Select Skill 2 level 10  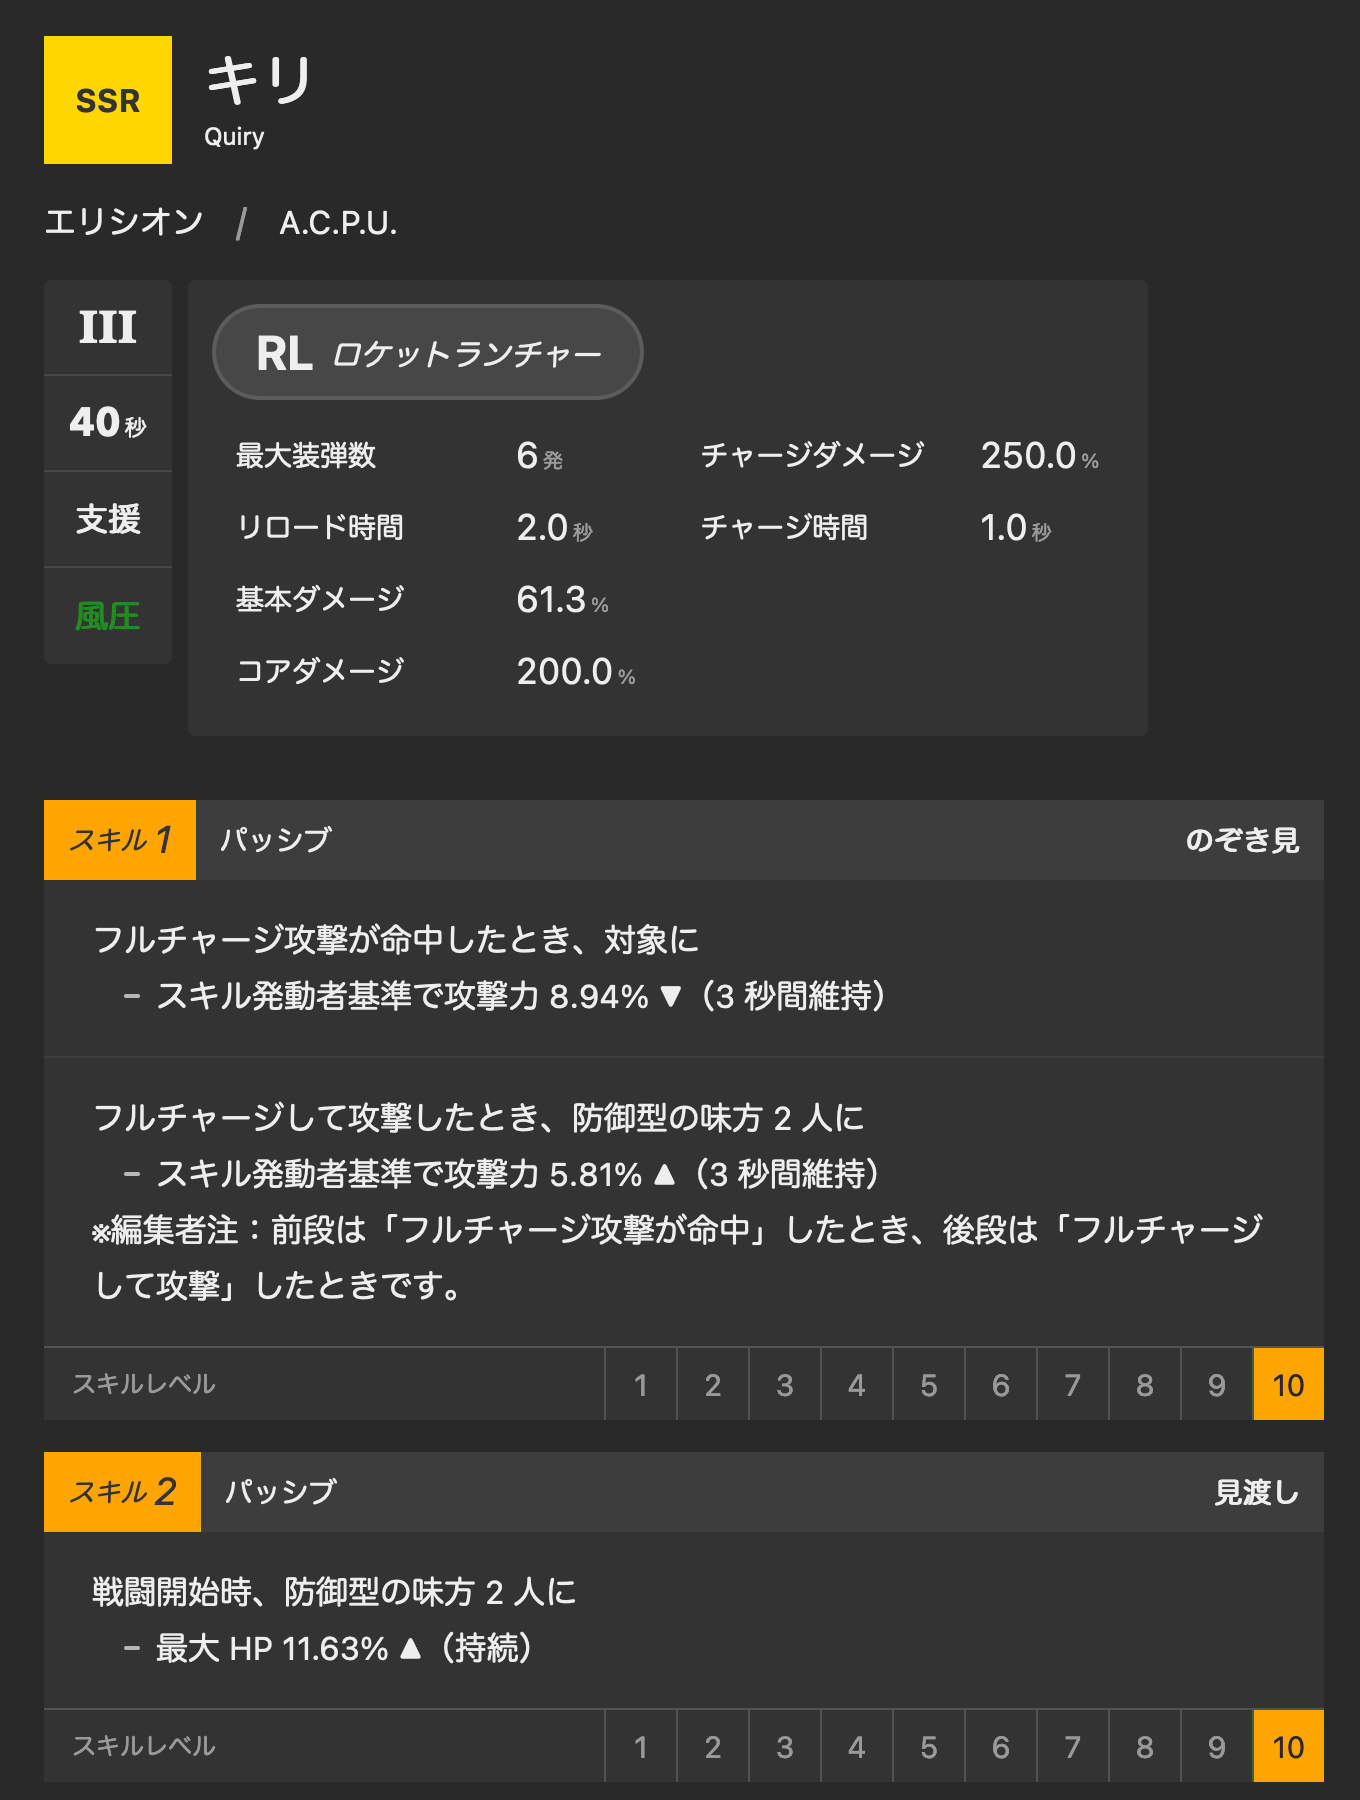(1288, 1747)
